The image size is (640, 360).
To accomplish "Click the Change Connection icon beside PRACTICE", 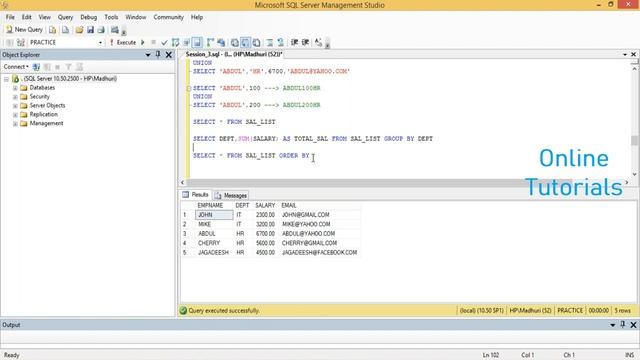I will pos(21,42).
